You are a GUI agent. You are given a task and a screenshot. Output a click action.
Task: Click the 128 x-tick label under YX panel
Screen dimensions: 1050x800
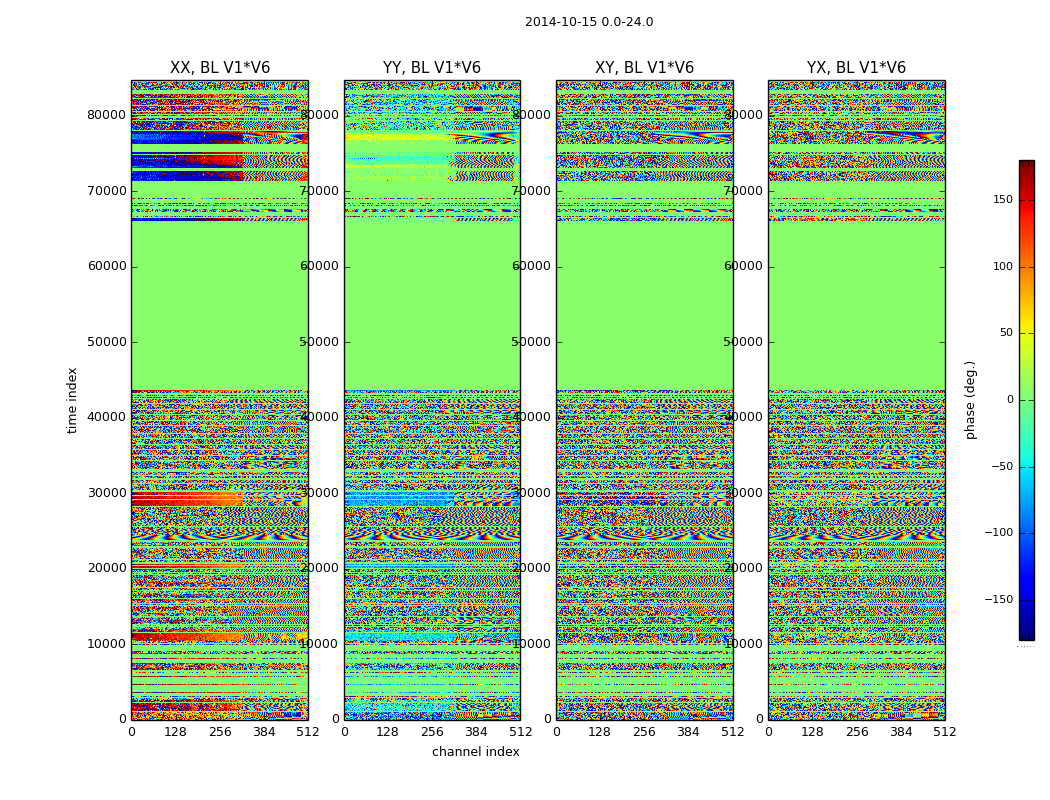[812, 732]
